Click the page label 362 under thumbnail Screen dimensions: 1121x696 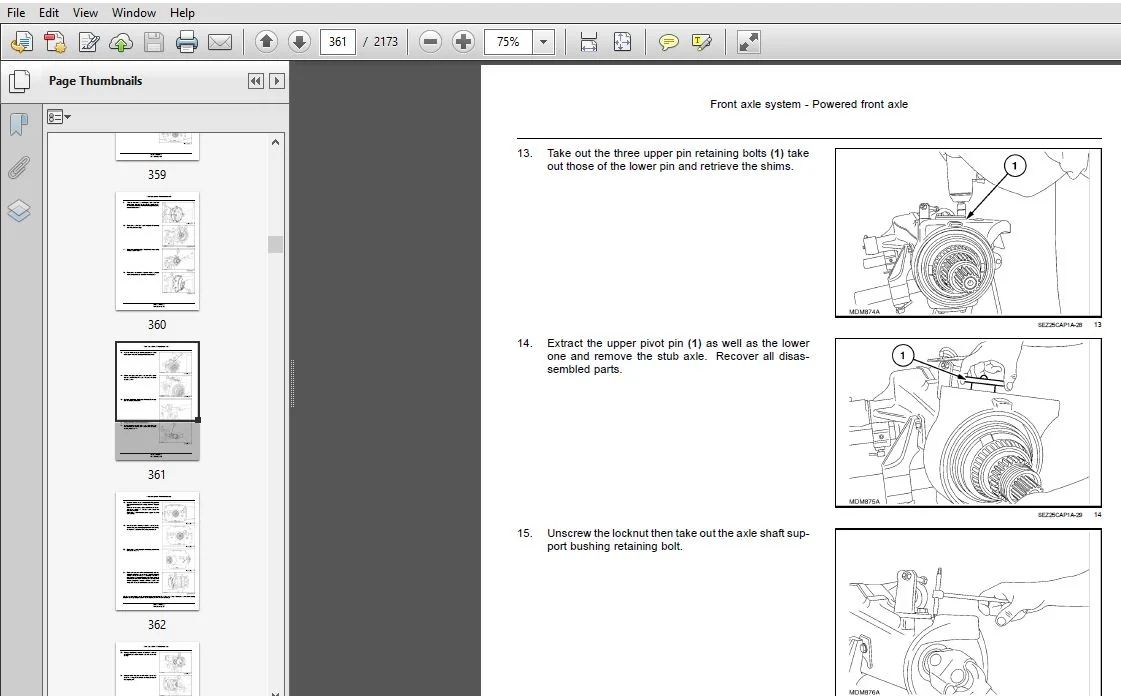157,625
